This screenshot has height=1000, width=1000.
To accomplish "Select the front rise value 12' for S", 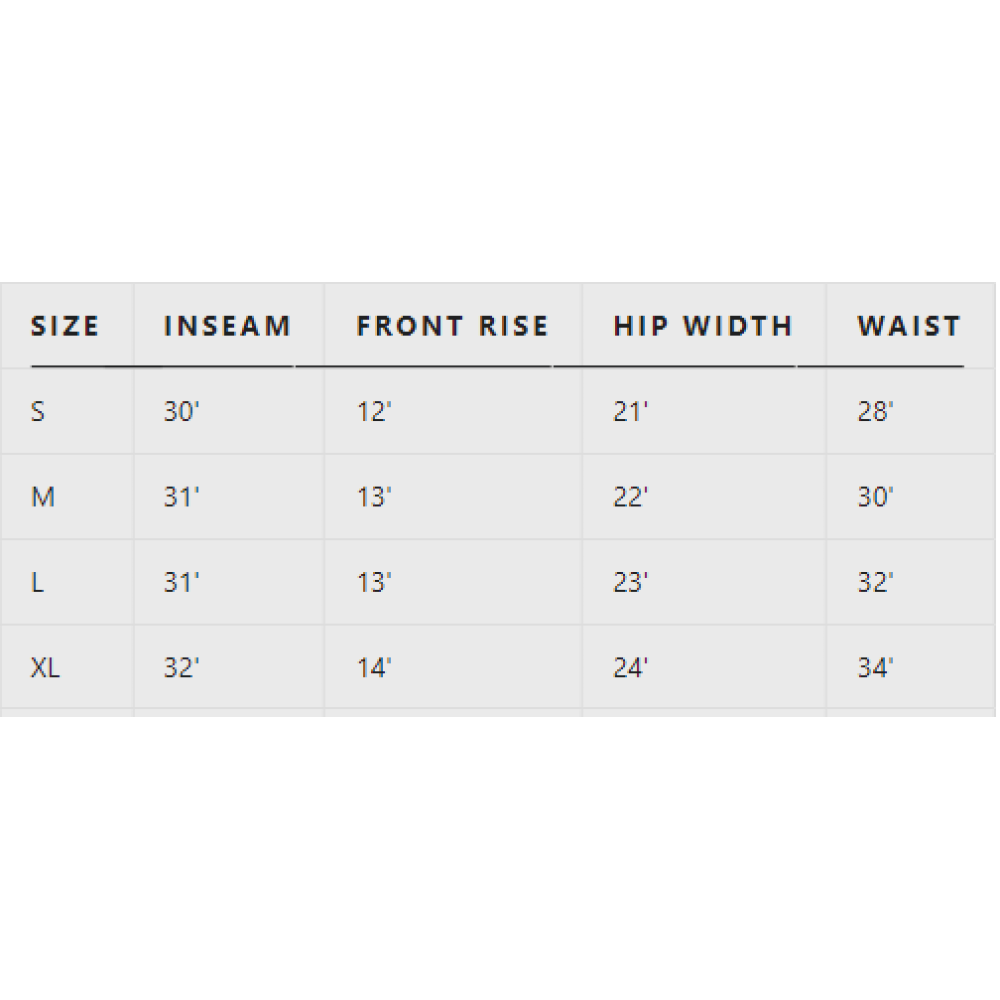I will tap(373, 411).
